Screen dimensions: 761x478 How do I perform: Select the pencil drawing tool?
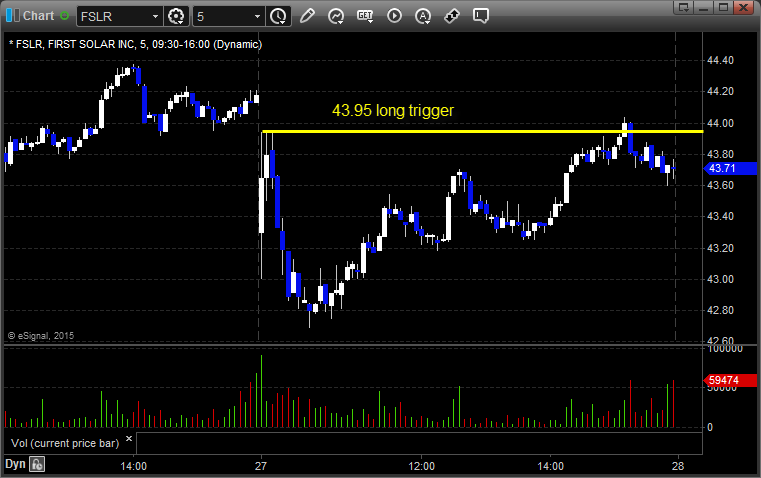[307, 16]
